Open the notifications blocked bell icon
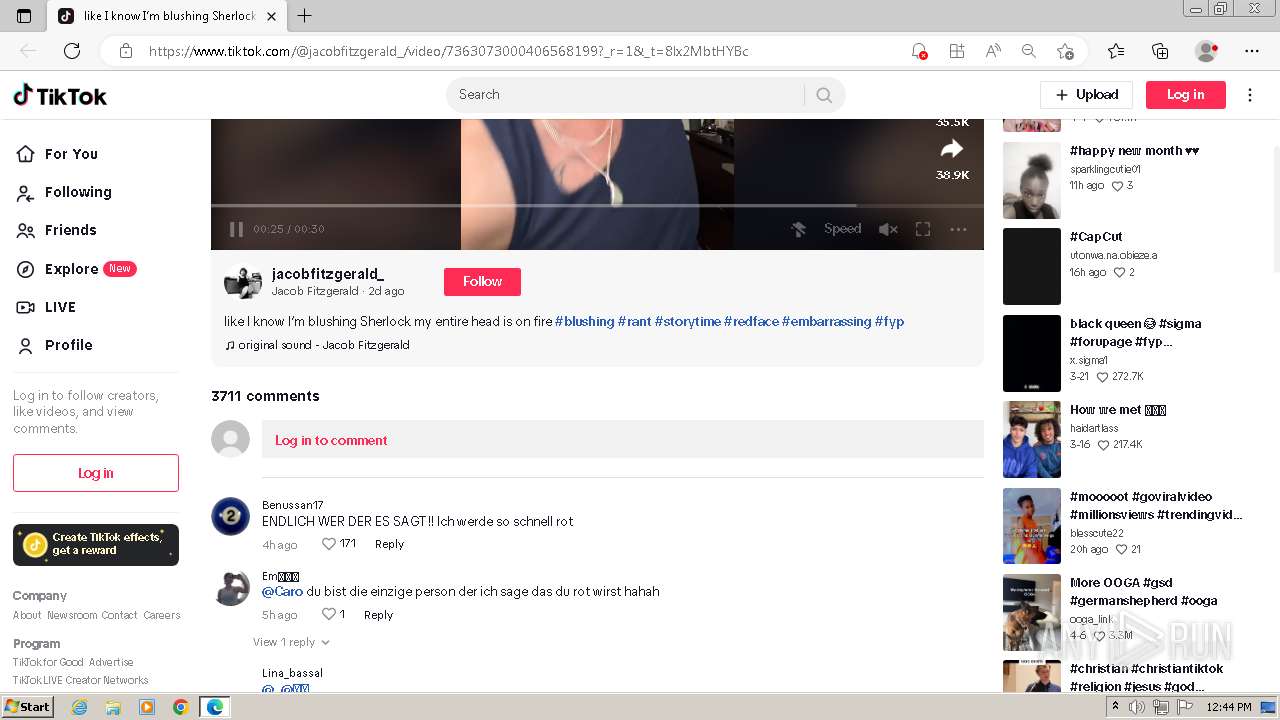The width and height of the screenshot is (1280, 720). coord(919,51)
